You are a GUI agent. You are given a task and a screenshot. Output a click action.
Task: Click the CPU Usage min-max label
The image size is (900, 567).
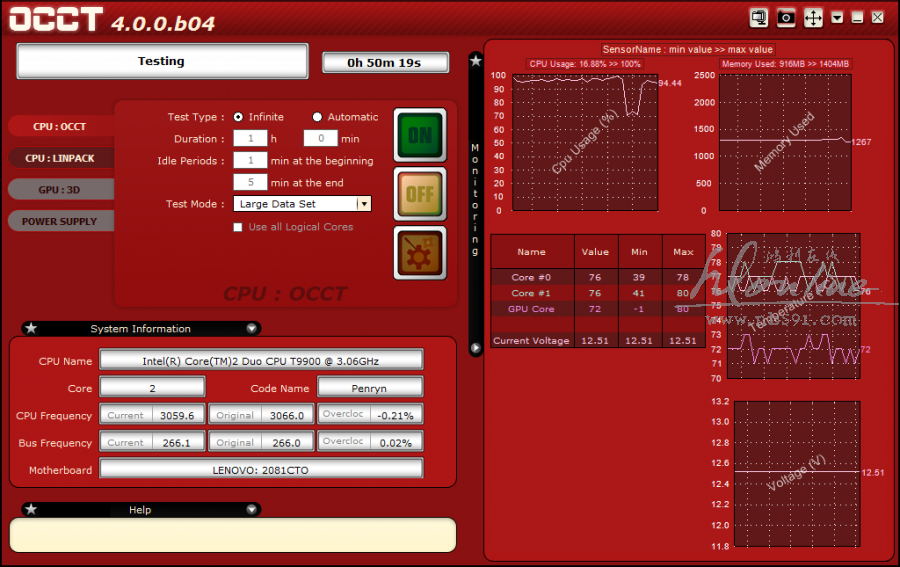click(585, 64)
